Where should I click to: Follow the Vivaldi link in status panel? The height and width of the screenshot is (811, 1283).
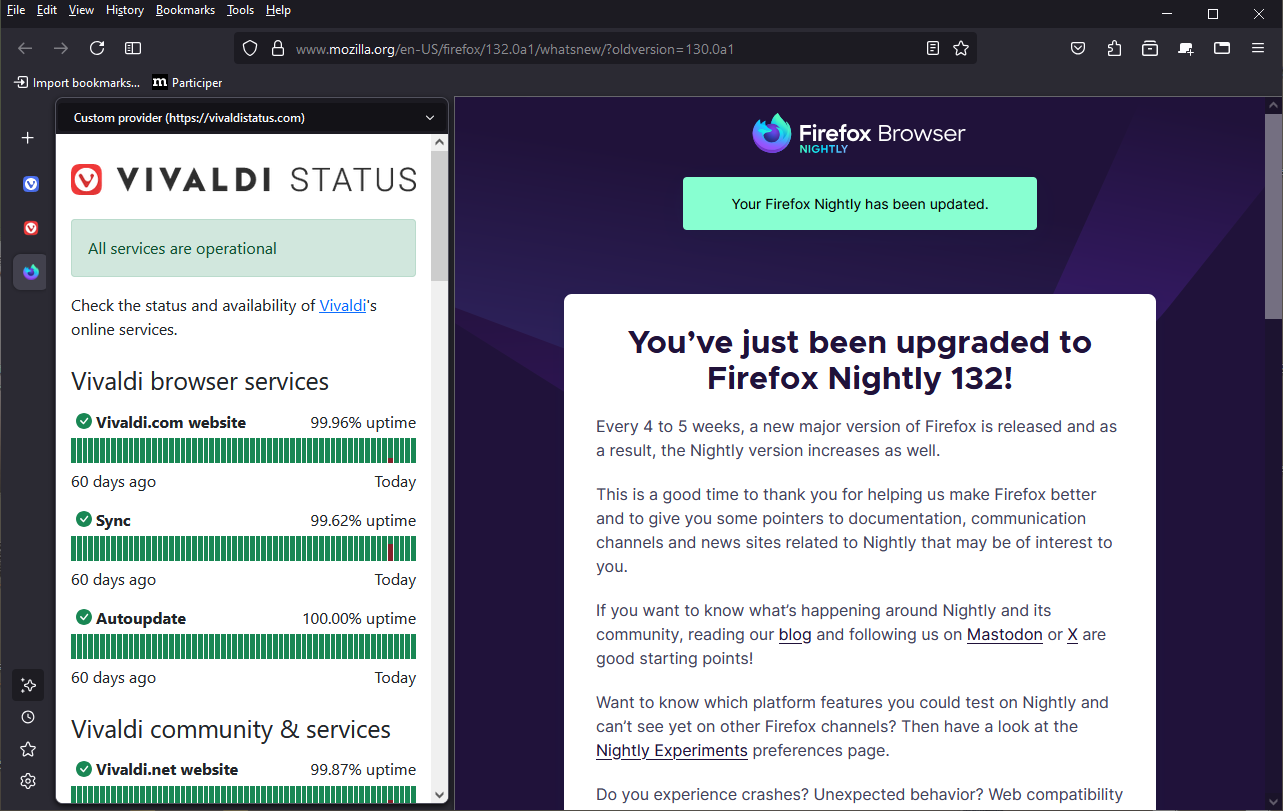click(343, 306)
